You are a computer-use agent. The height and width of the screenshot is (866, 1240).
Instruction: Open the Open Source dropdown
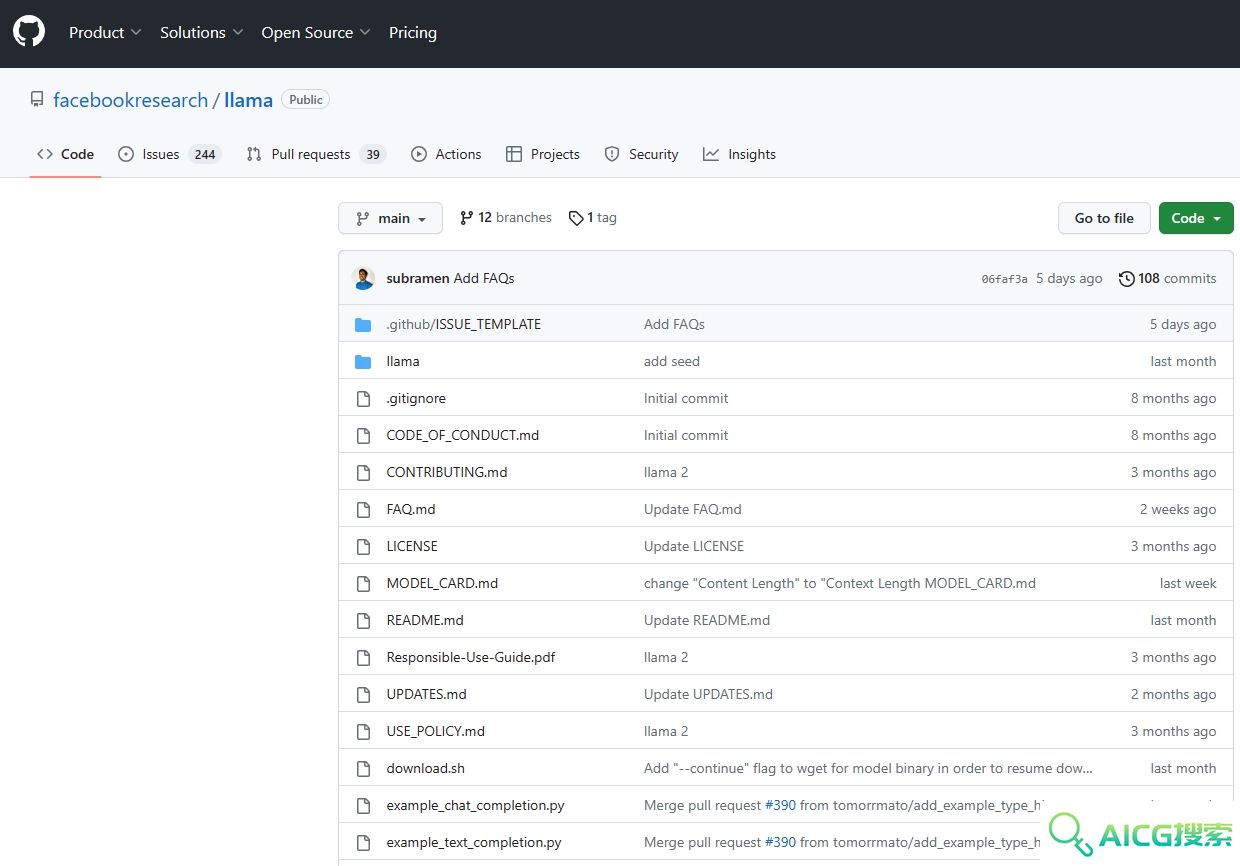click(316, 33)
